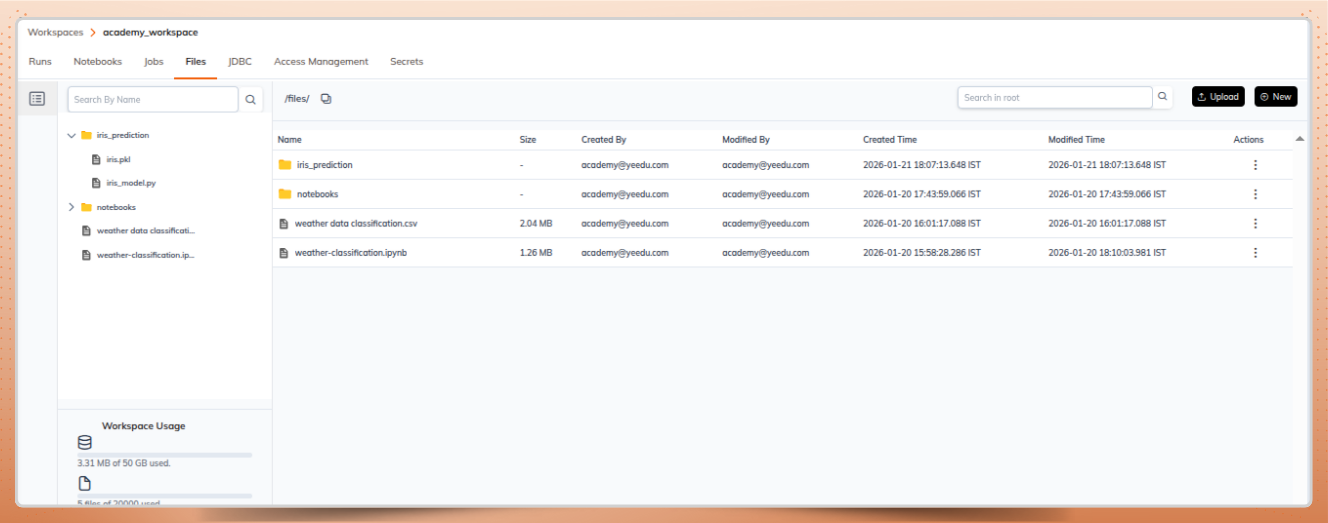Click the Workspace Usage heading

click(x=144, y=426)
